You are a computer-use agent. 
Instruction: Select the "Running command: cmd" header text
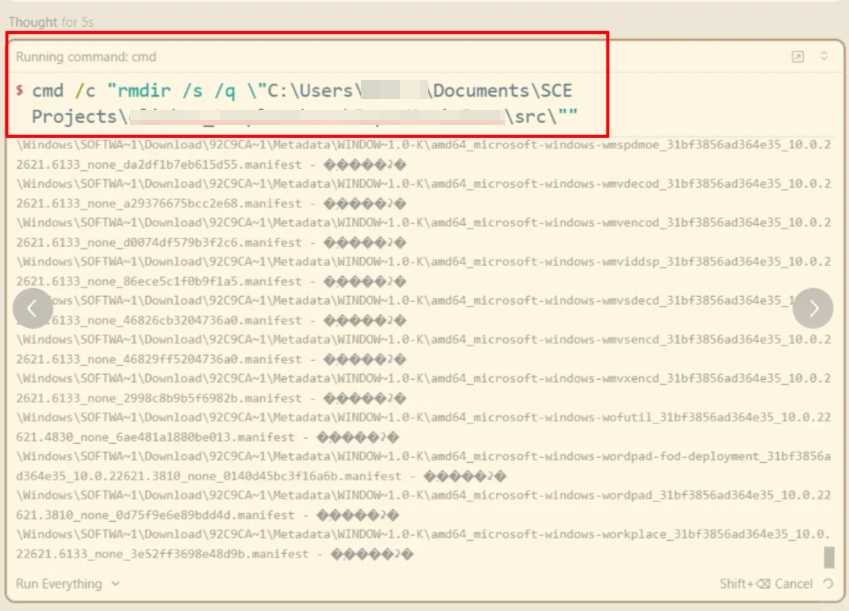(86, 57)
